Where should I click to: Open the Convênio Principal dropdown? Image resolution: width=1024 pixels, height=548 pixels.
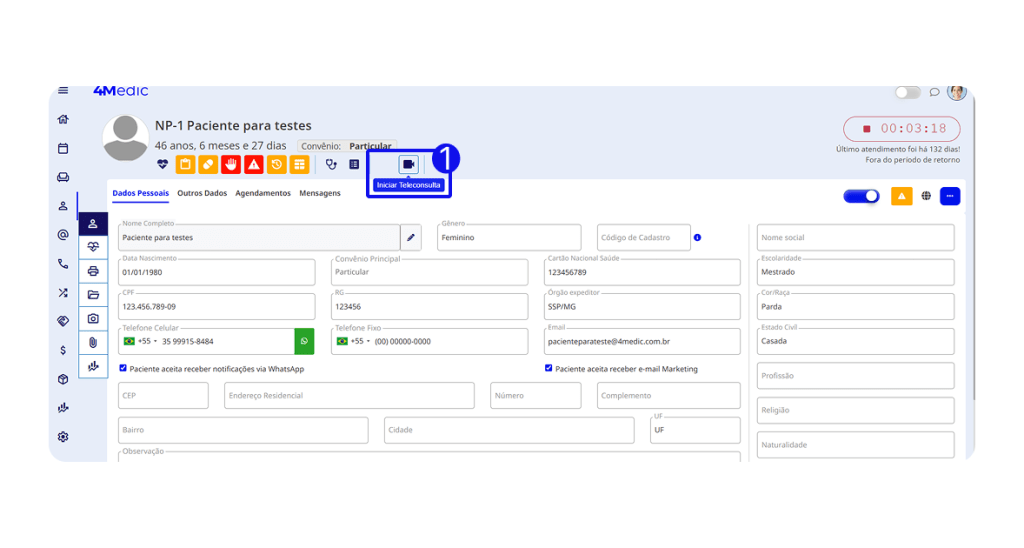[x=430, y=272]
